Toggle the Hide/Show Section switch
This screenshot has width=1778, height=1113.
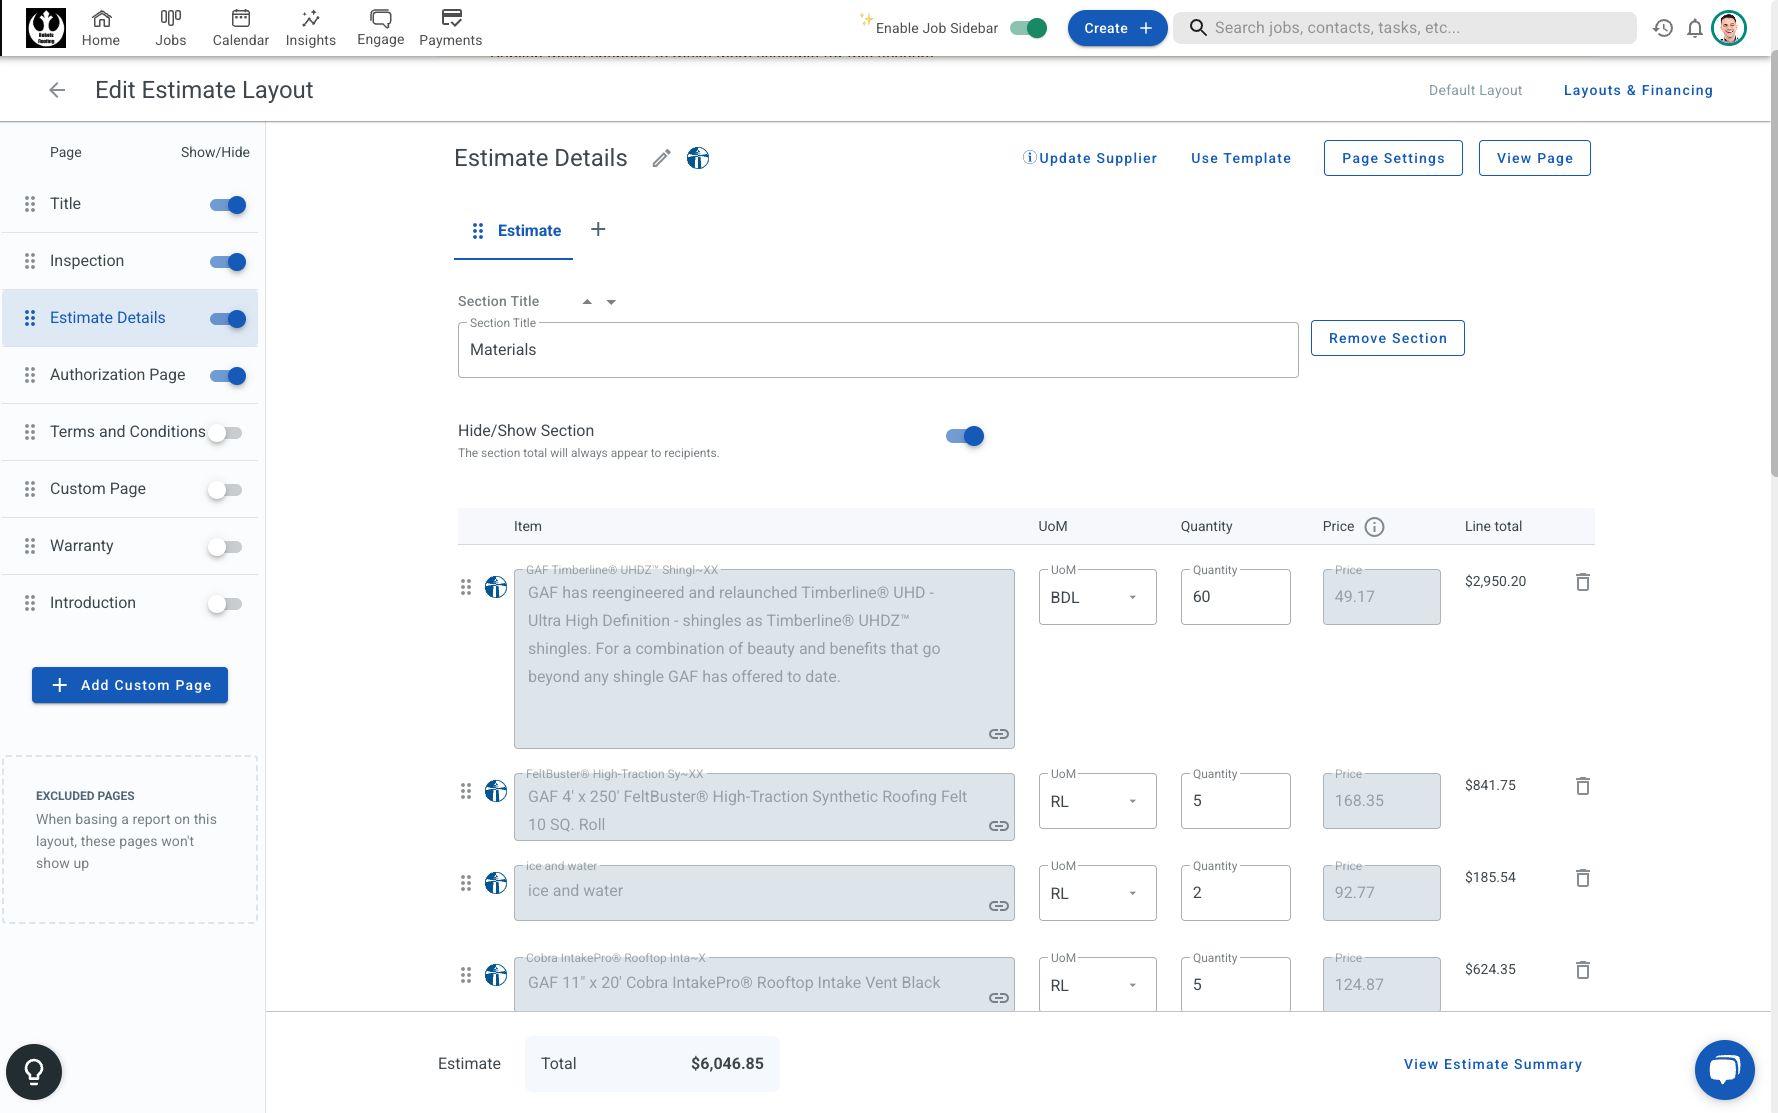[965, 436]
